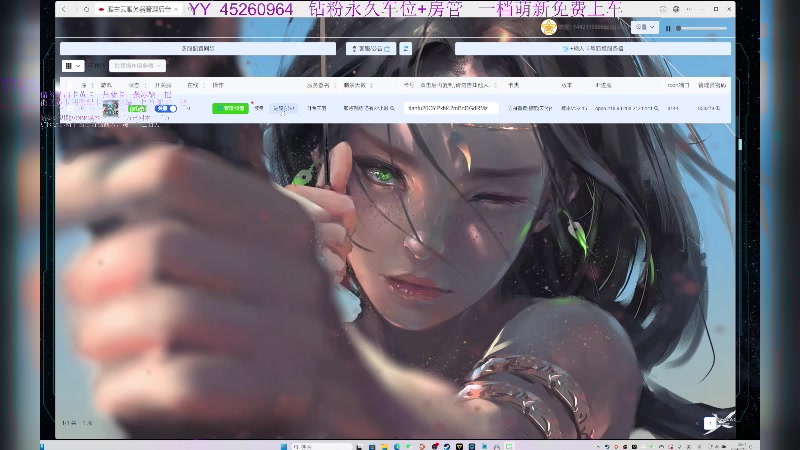Open the batch operations dropdown
This screenshot has height=450, width=800.
pos(137,66)
